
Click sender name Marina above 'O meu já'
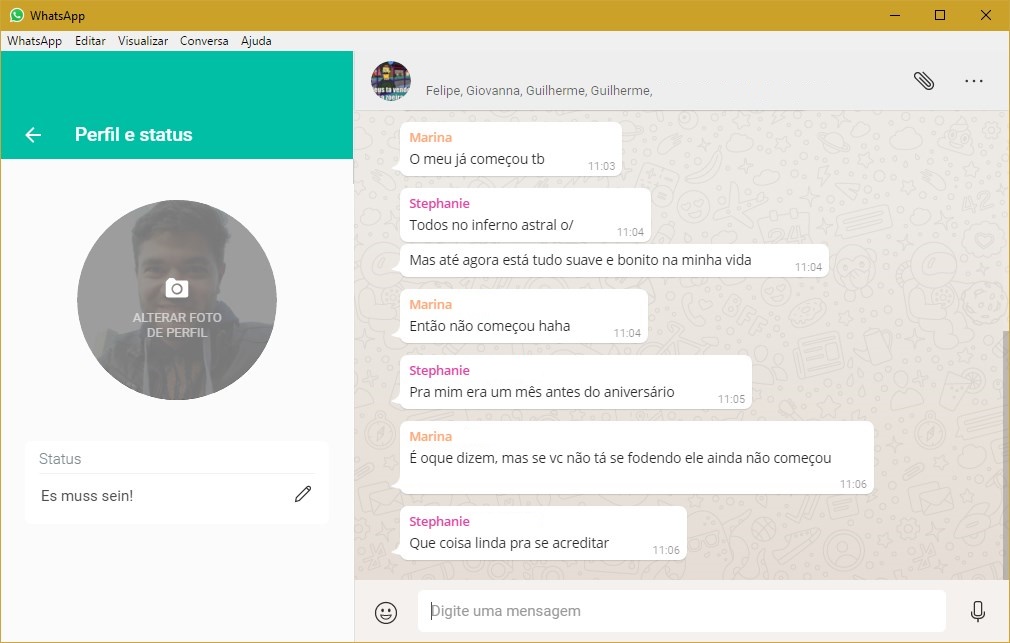(x=430, y=137)
